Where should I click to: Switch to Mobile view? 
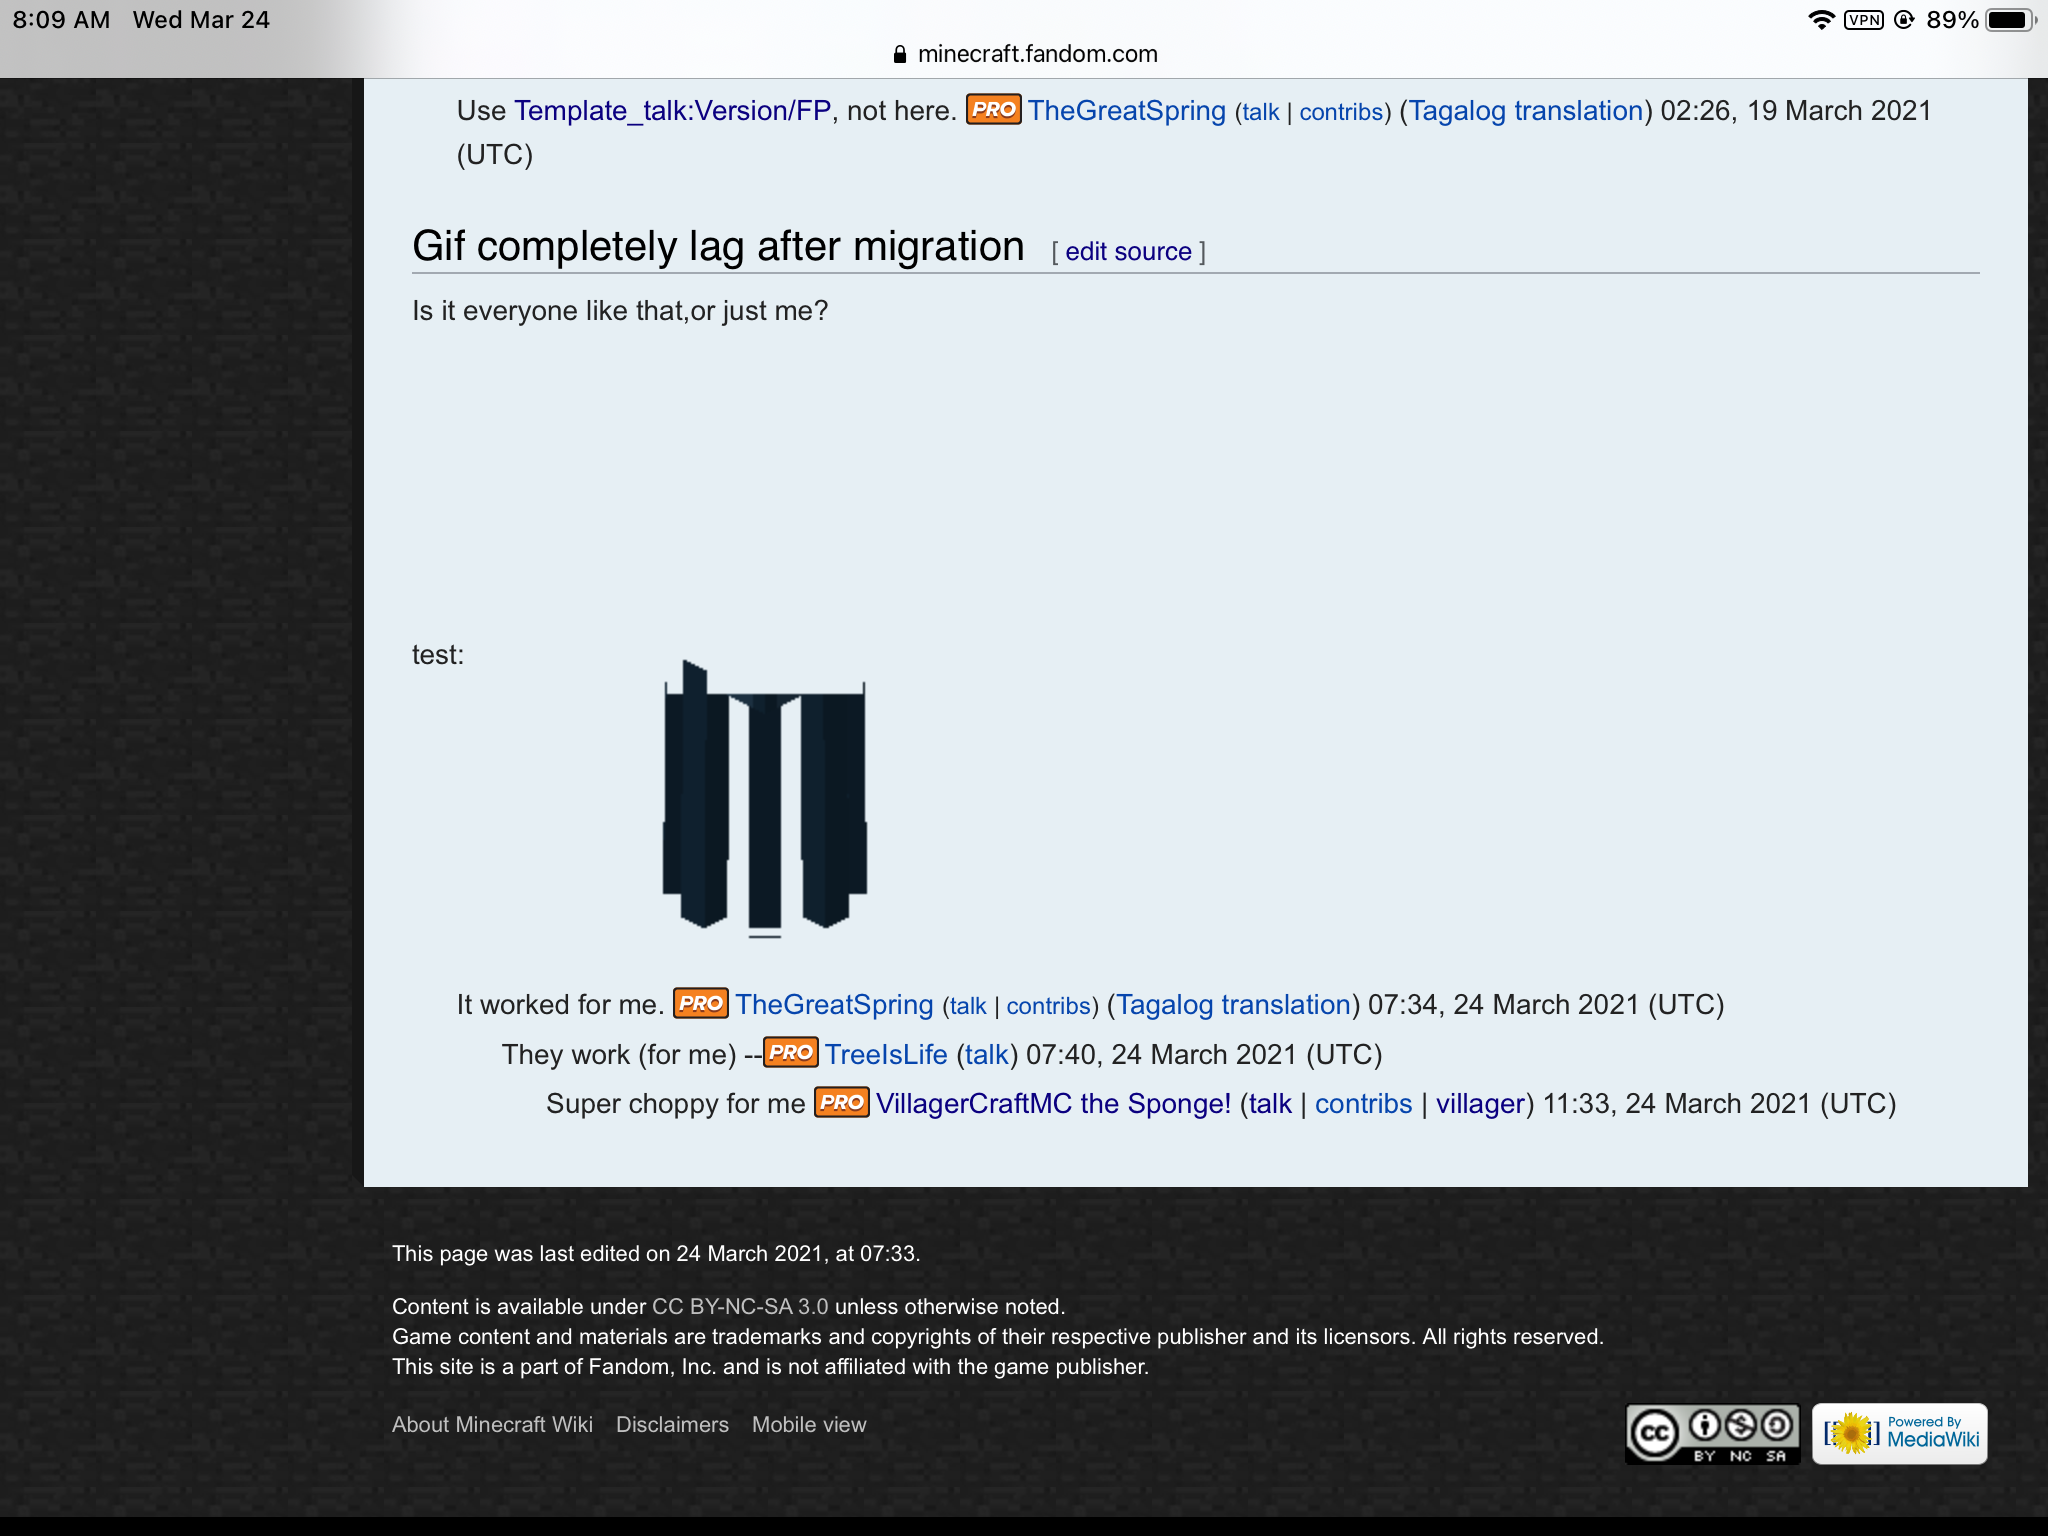tap(809, 1424)
